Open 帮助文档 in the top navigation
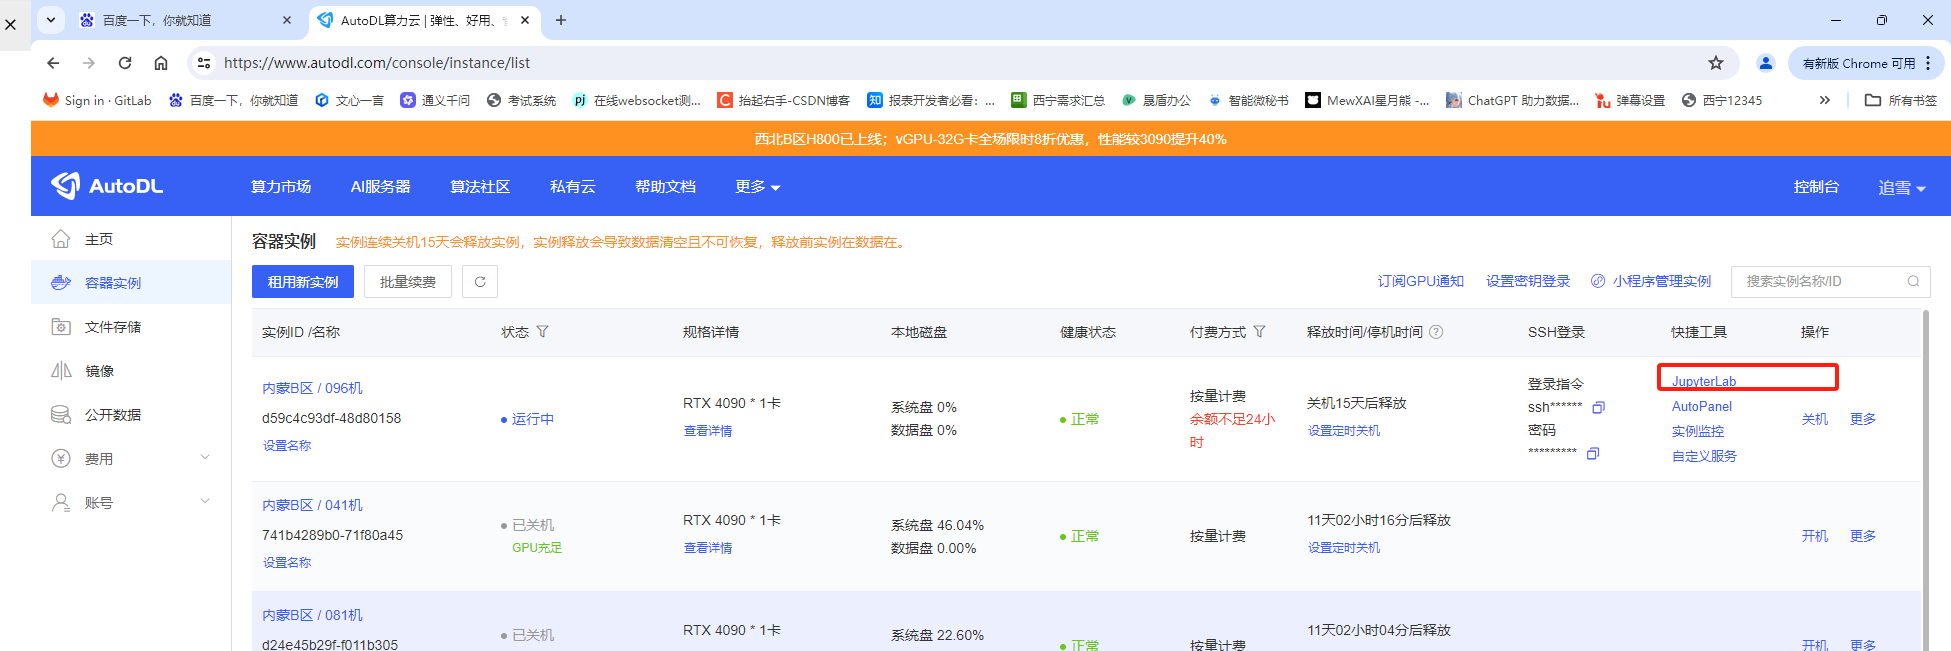This screenshot has height=651, width=1951. tap(665, 187)
